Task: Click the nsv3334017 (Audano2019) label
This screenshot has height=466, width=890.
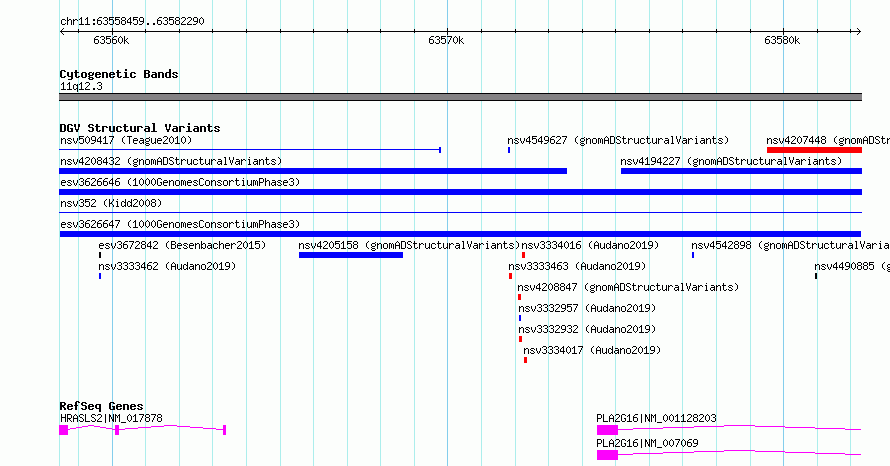Action: [592, 350]
